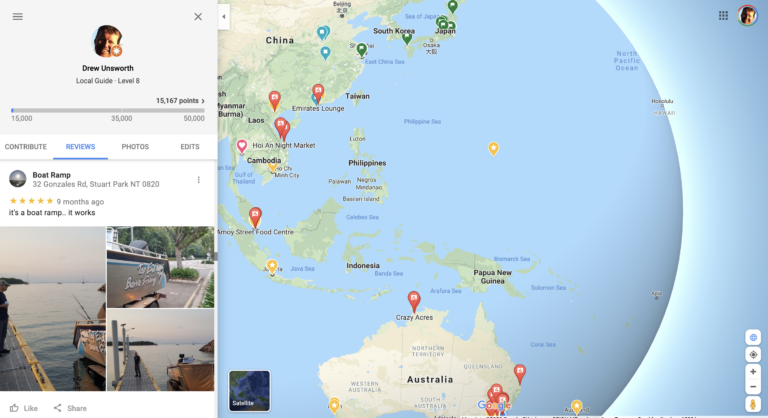This screenshot has width=768, height=418.
Task: Show your location with the crosshair icon
Action: (x=753, y=354)
